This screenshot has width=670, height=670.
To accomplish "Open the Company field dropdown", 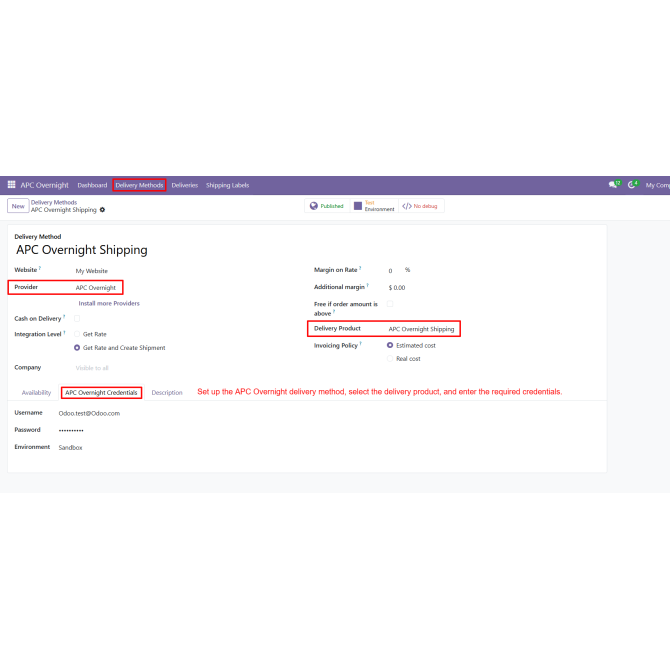I will [x=92, y=368].
